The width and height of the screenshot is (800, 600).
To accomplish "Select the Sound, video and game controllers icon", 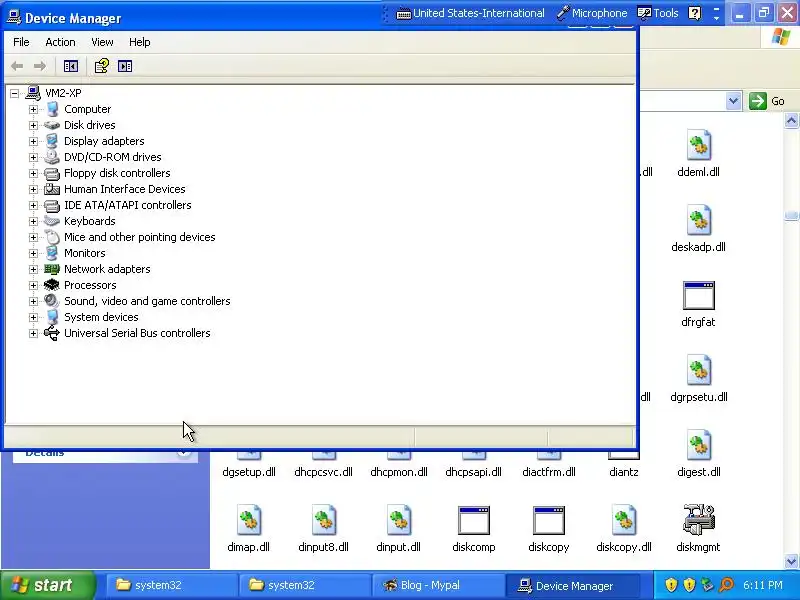I will click(52, 301).
